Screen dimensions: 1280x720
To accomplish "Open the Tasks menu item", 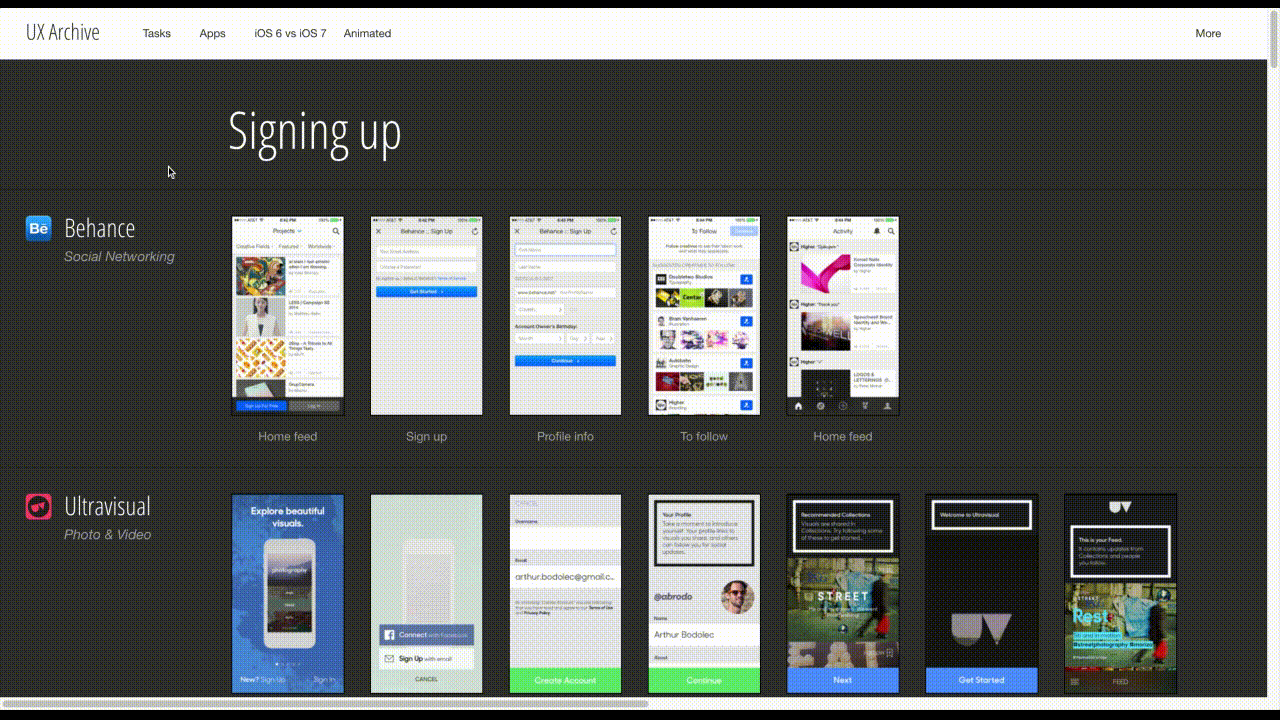I will (156, 33).
